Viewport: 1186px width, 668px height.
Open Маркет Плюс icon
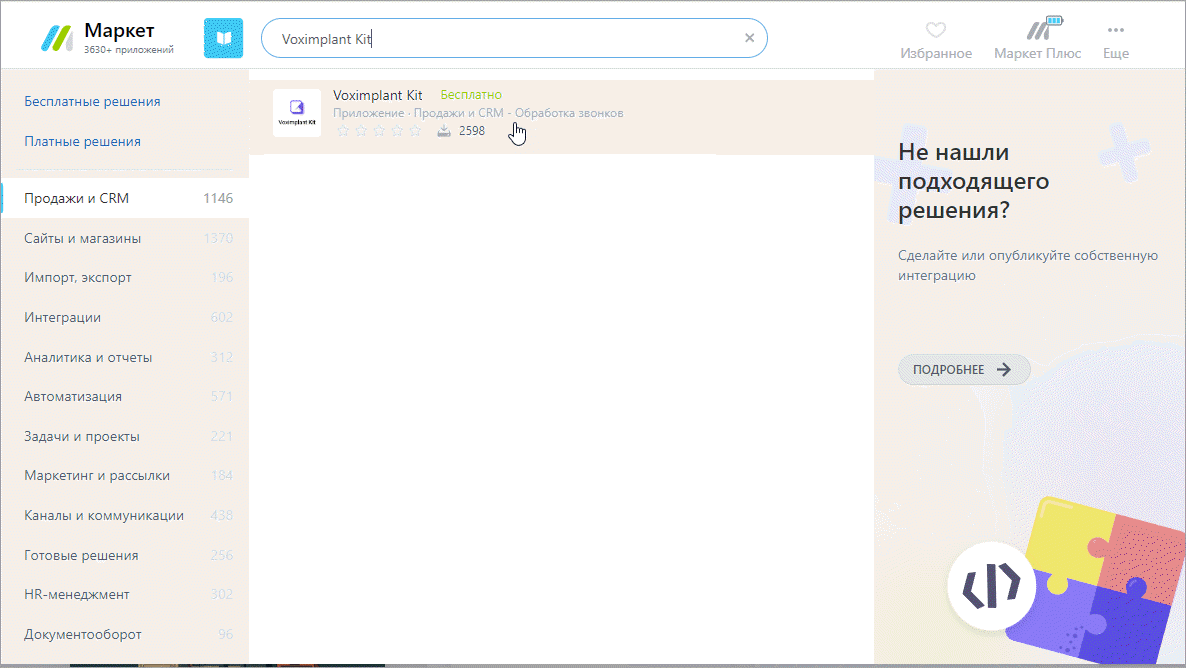point(1044,28)
